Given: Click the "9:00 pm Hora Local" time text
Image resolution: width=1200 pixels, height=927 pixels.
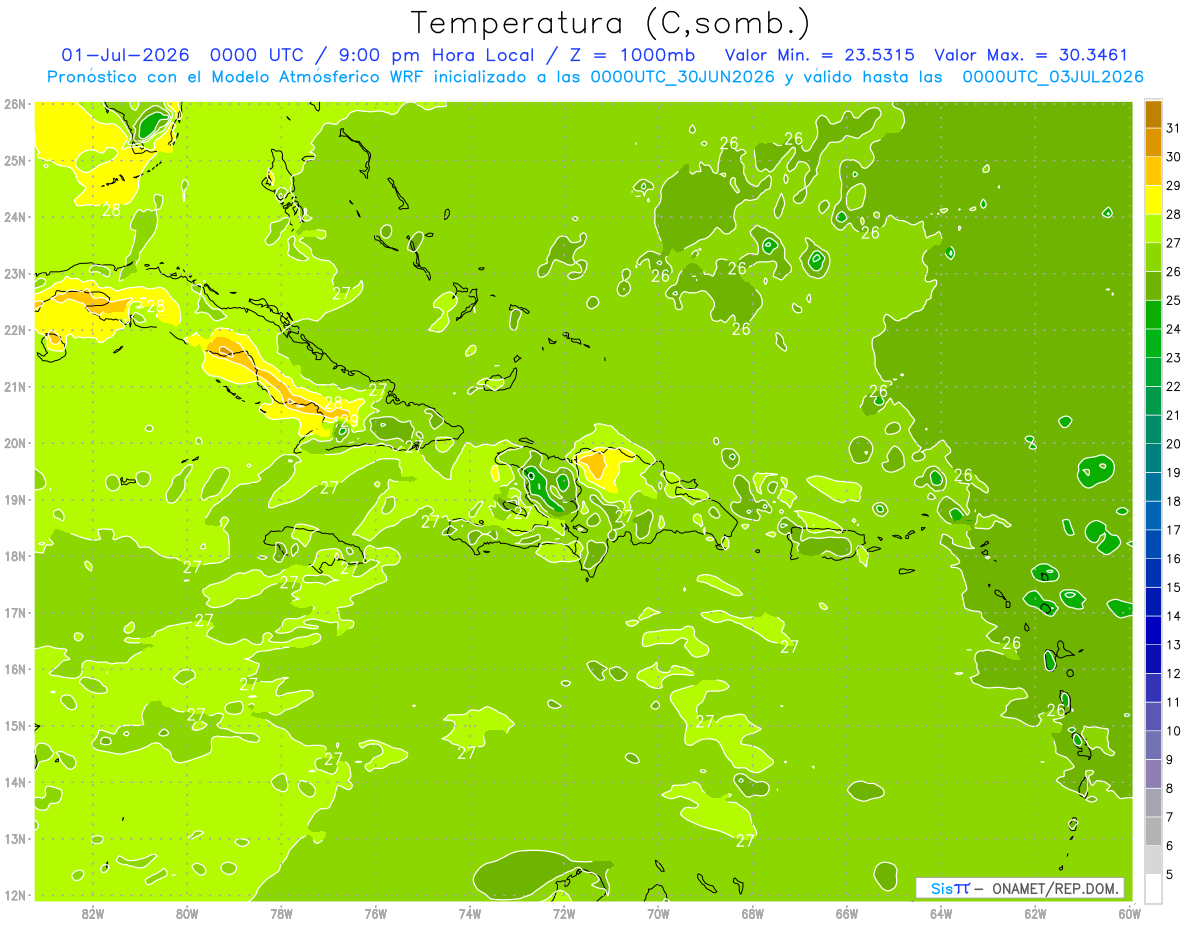Looking at the screenshot, I should [439, 55].
